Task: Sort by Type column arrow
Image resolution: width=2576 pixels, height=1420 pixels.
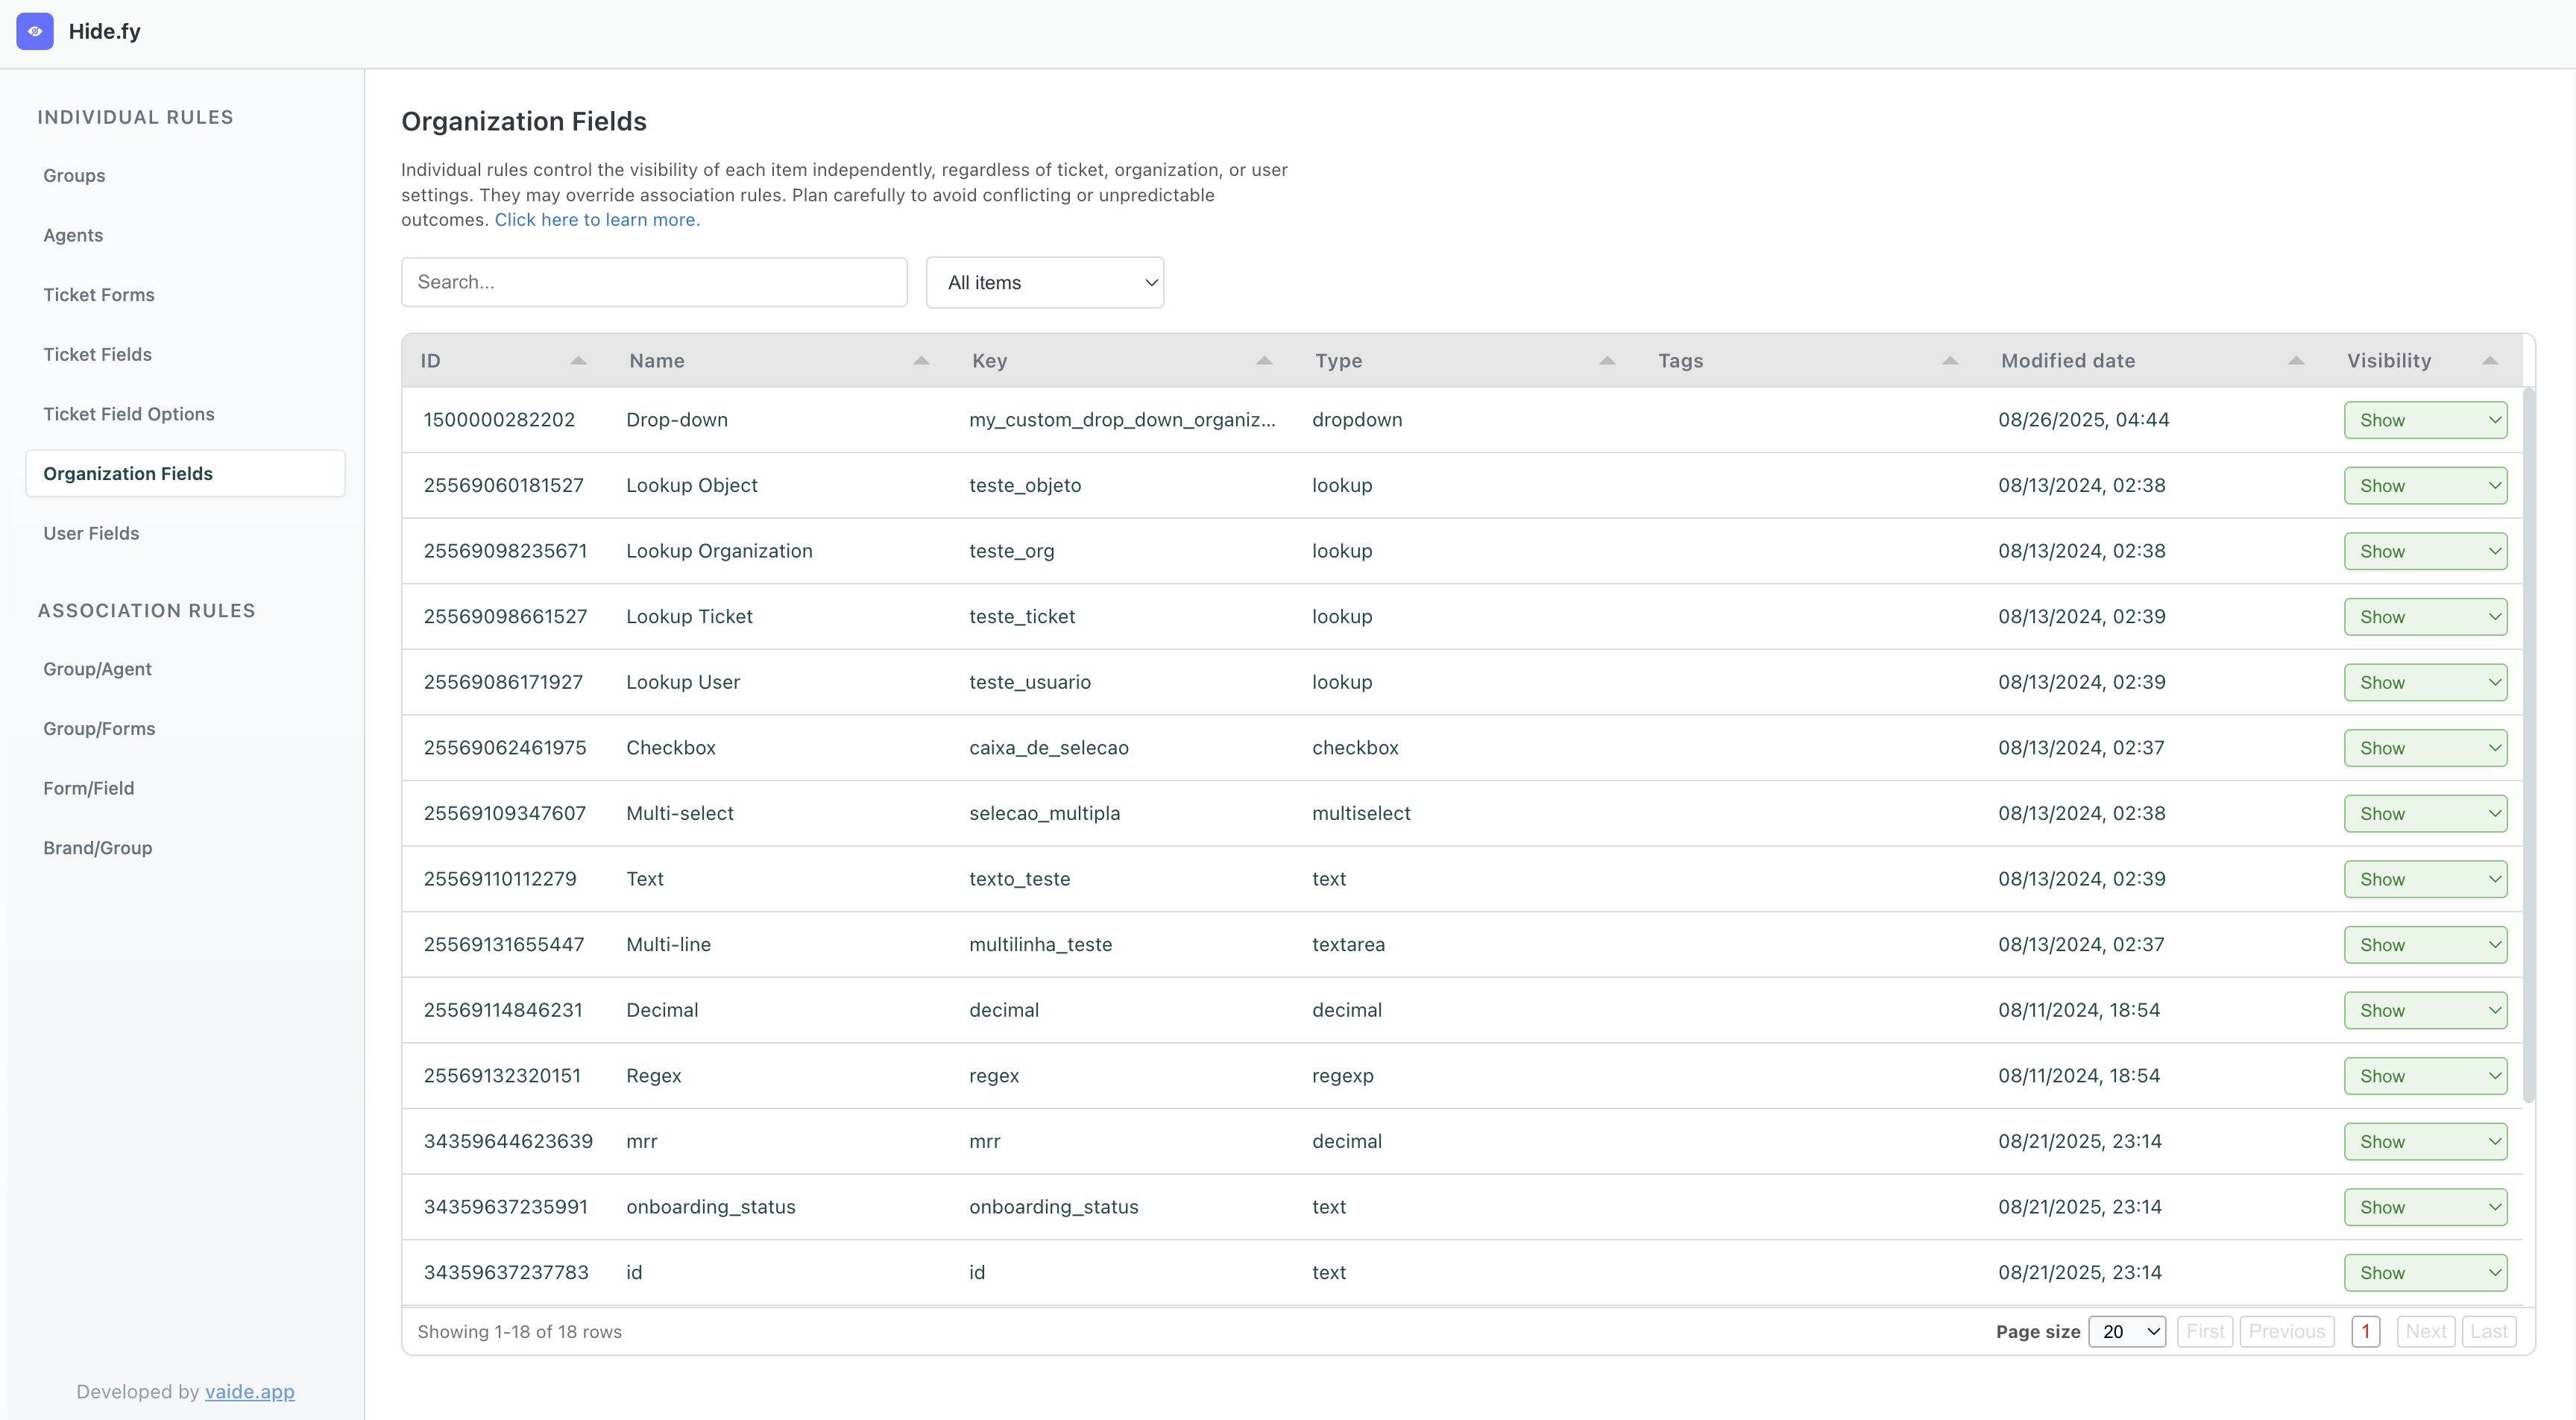Action: click(x=1607, y=361)
